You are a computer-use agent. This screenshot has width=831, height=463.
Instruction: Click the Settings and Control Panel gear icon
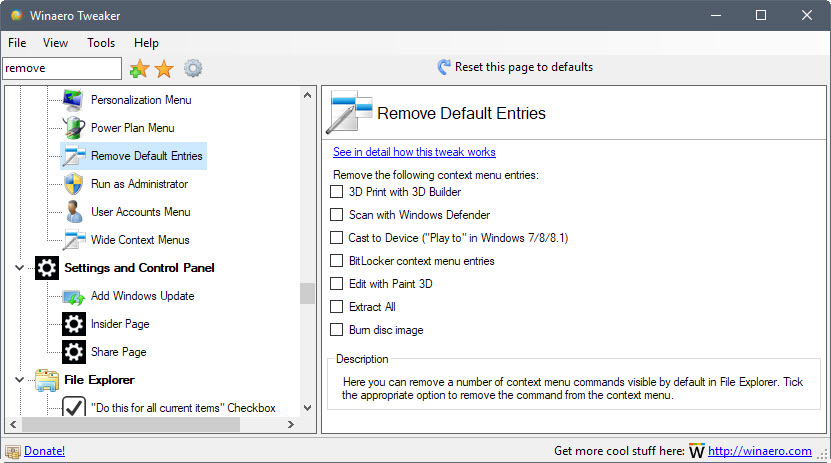click(x=47, y=268)
